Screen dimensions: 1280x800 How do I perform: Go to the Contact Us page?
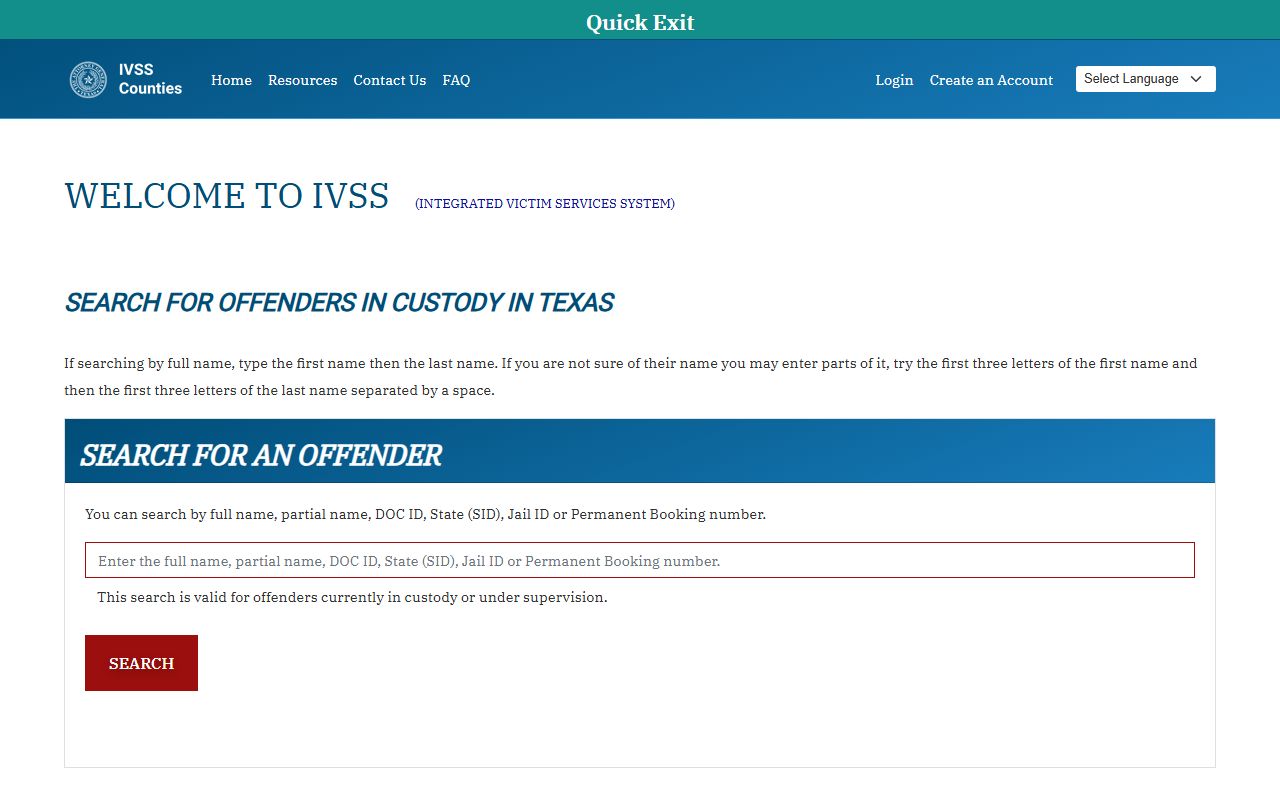(x=389, y=80)
